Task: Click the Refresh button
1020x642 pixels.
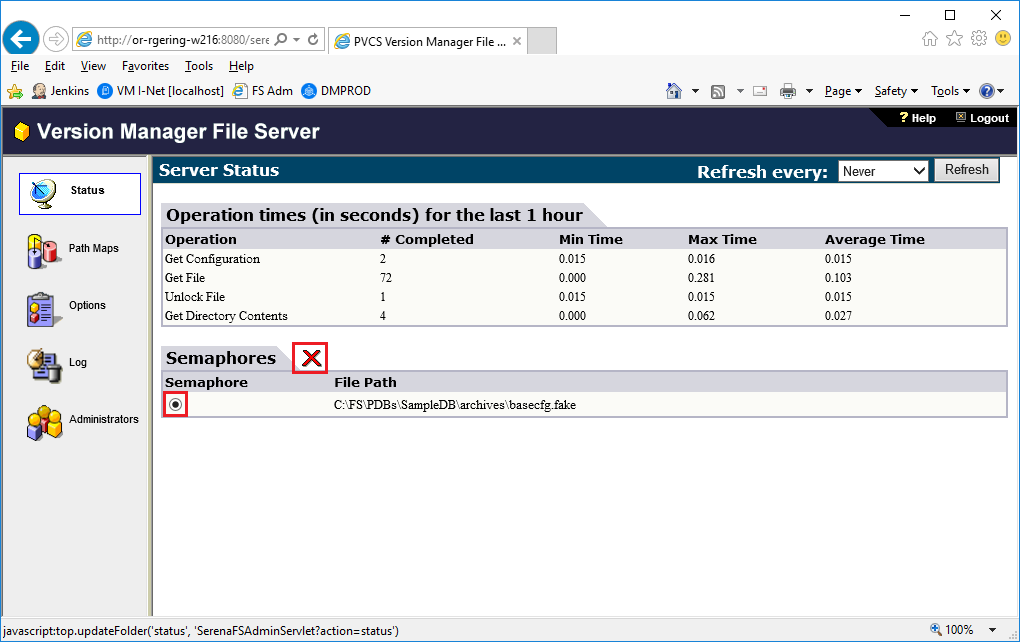Action: [x=966, y=169]
